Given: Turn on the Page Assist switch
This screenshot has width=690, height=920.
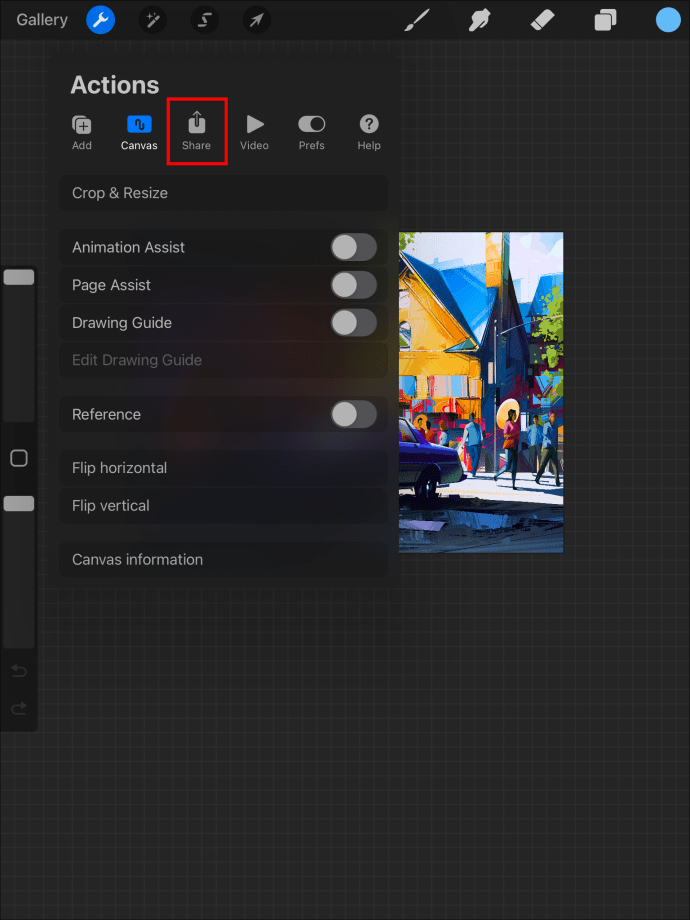Looking at the screenshot, I should [354, 285].
